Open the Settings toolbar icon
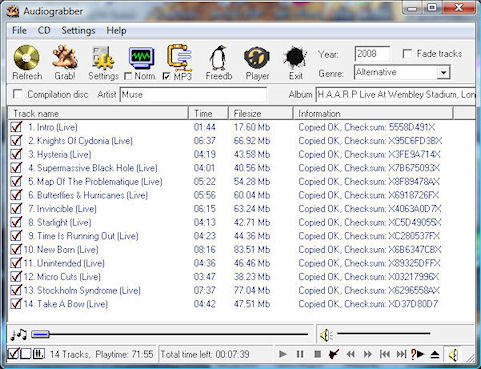 [x=103, y=58]
